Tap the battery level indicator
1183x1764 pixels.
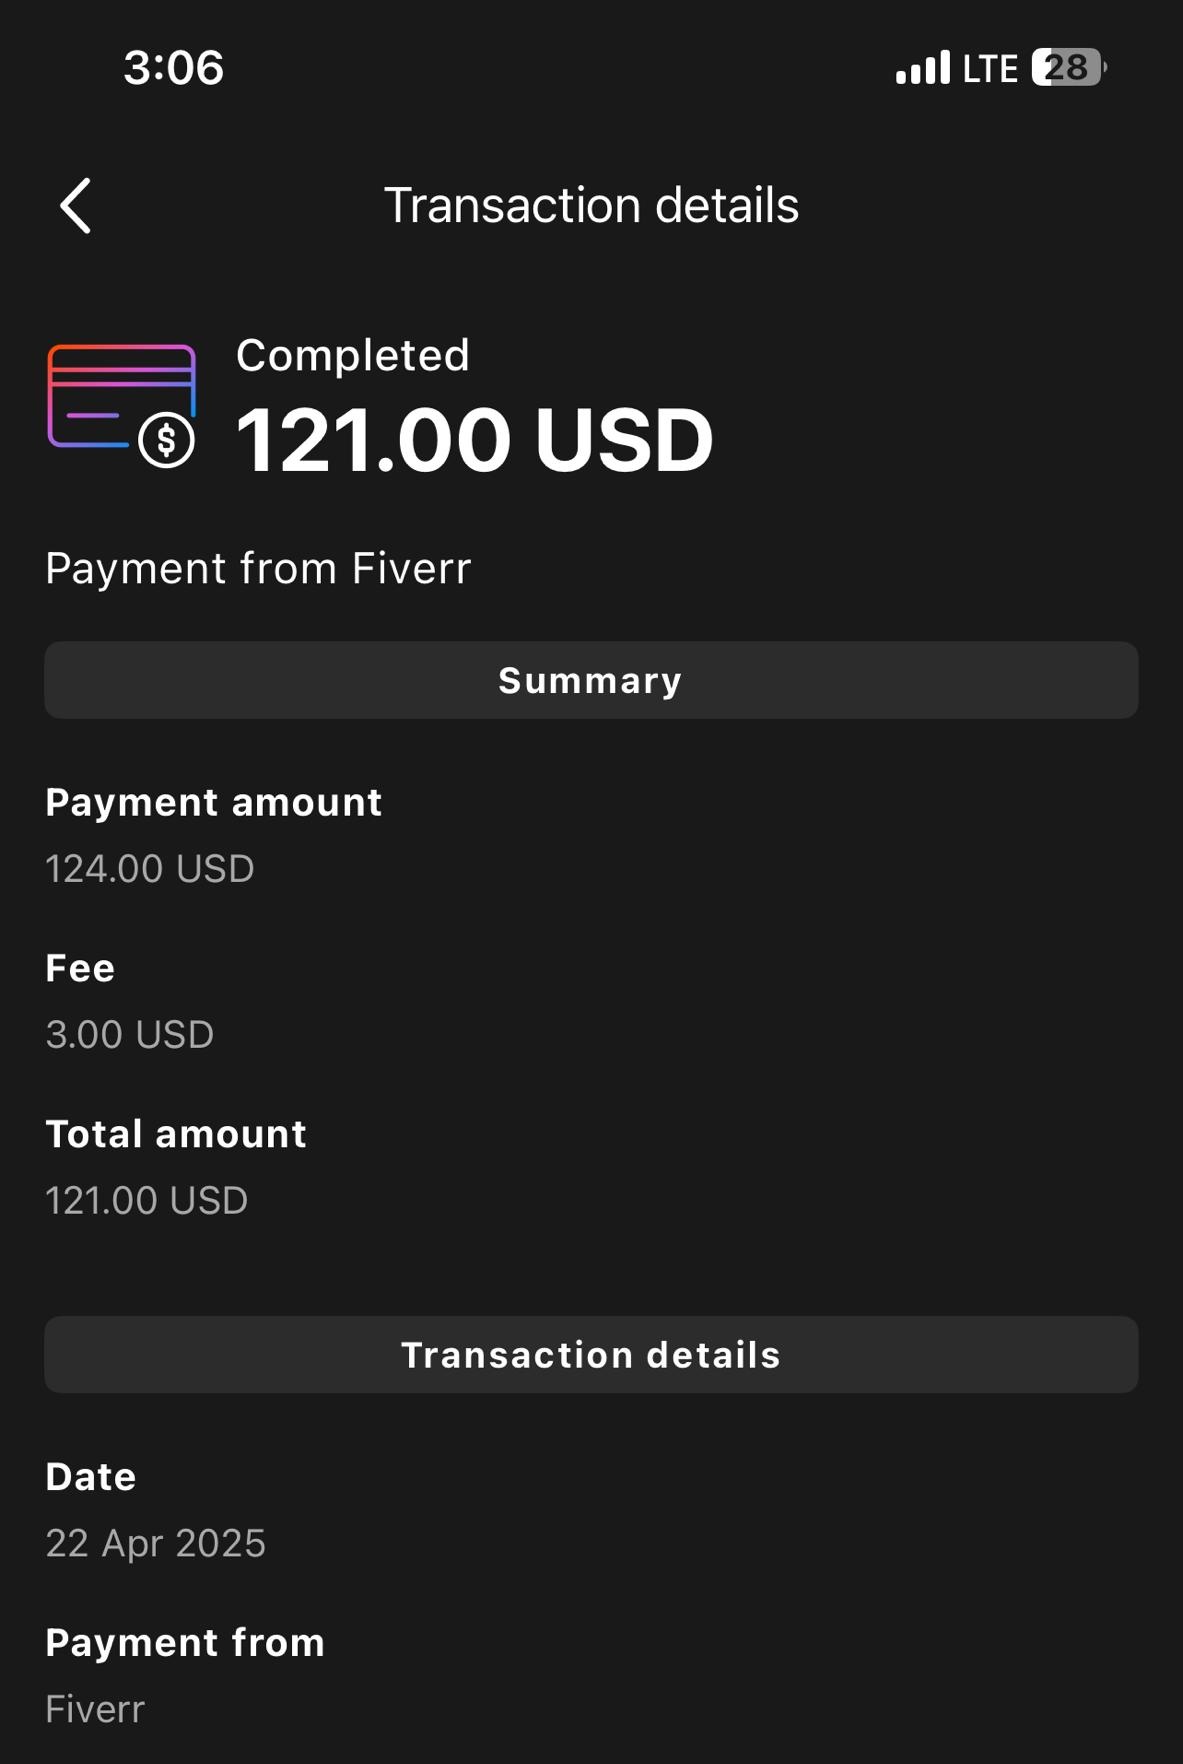(x=1068, y=68)
